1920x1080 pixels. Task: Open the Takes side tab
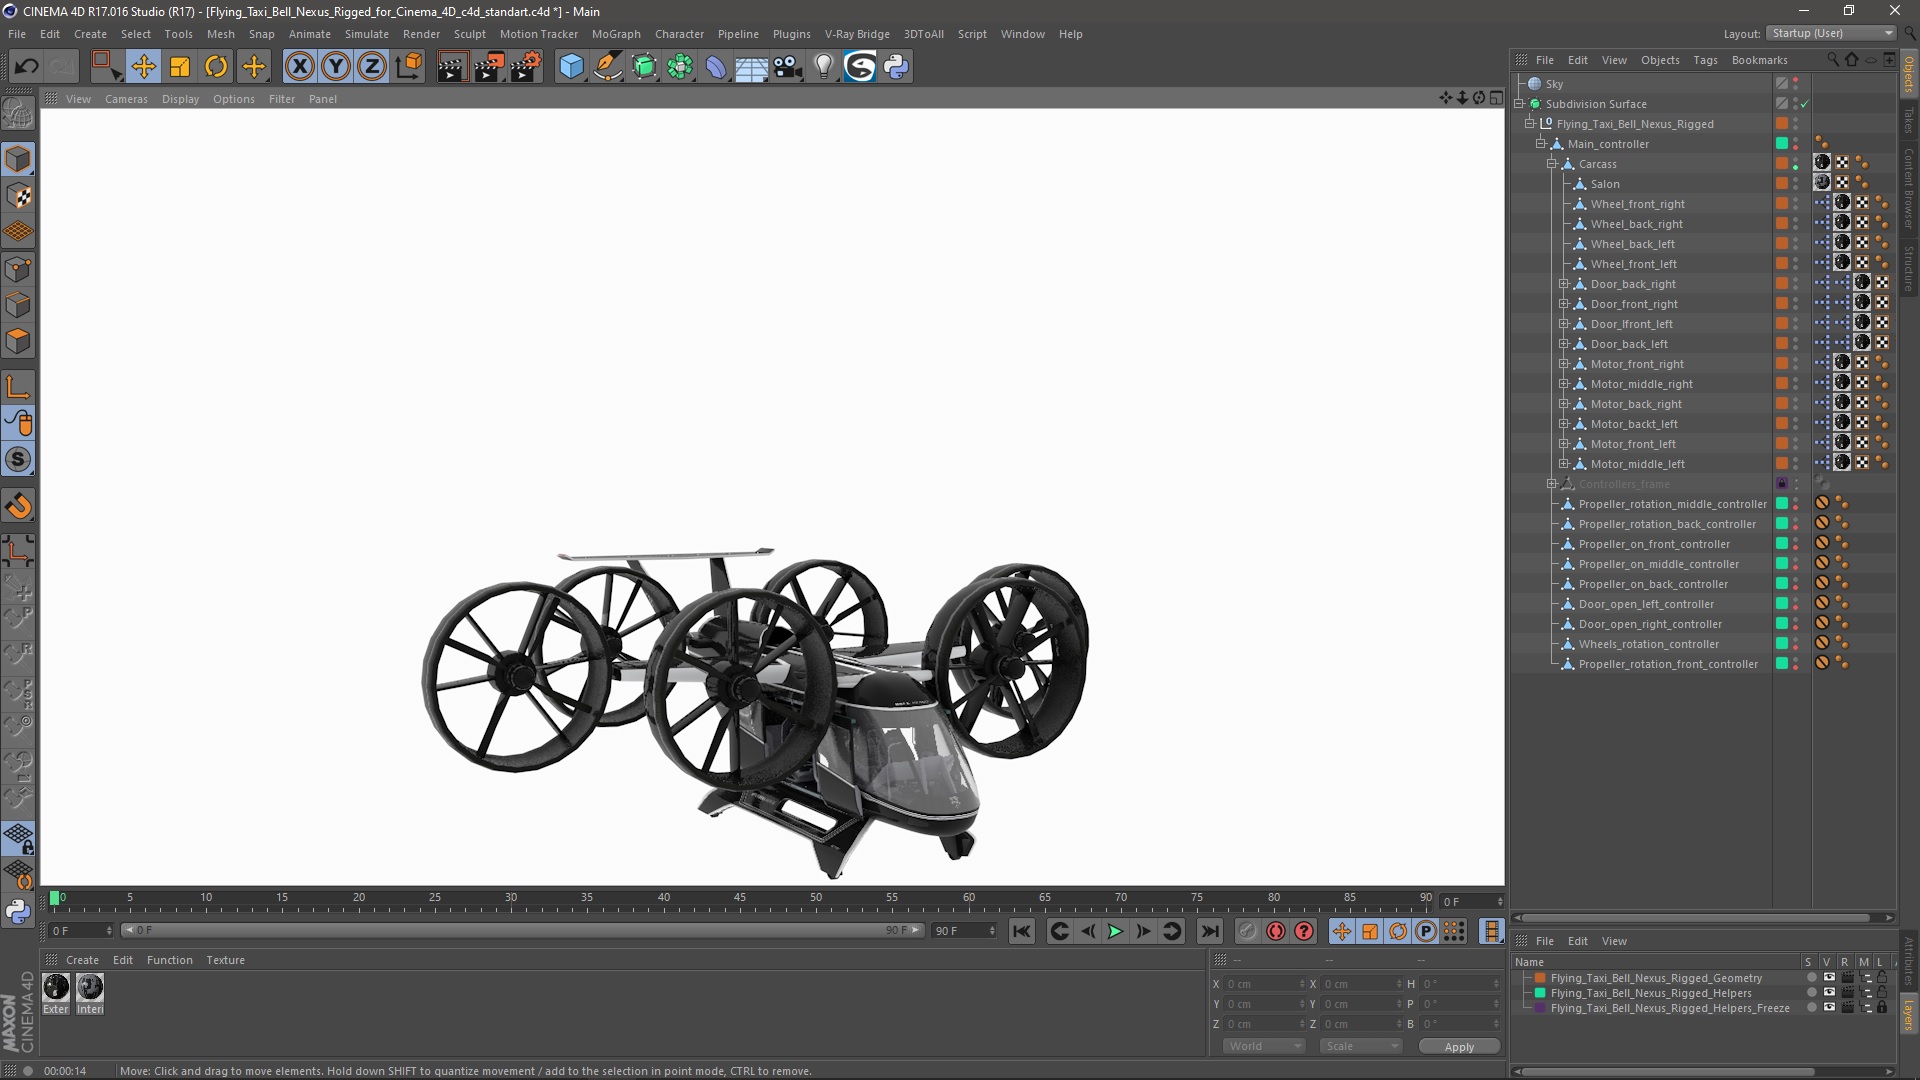point(1909,120)
